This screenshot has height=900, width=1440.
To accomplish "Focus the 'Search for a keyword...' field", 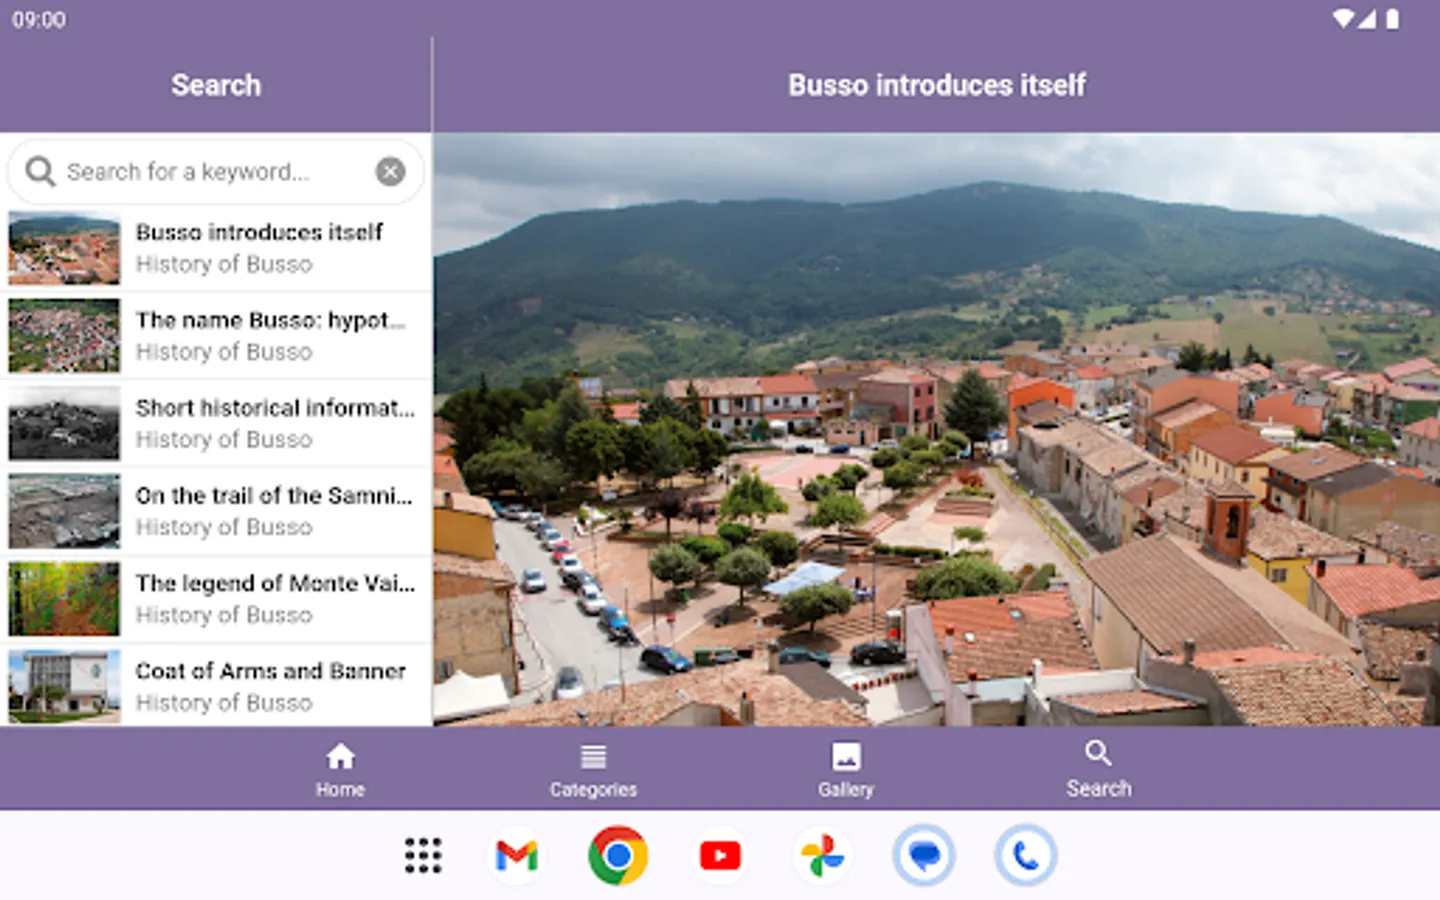I will pos(216,172).
